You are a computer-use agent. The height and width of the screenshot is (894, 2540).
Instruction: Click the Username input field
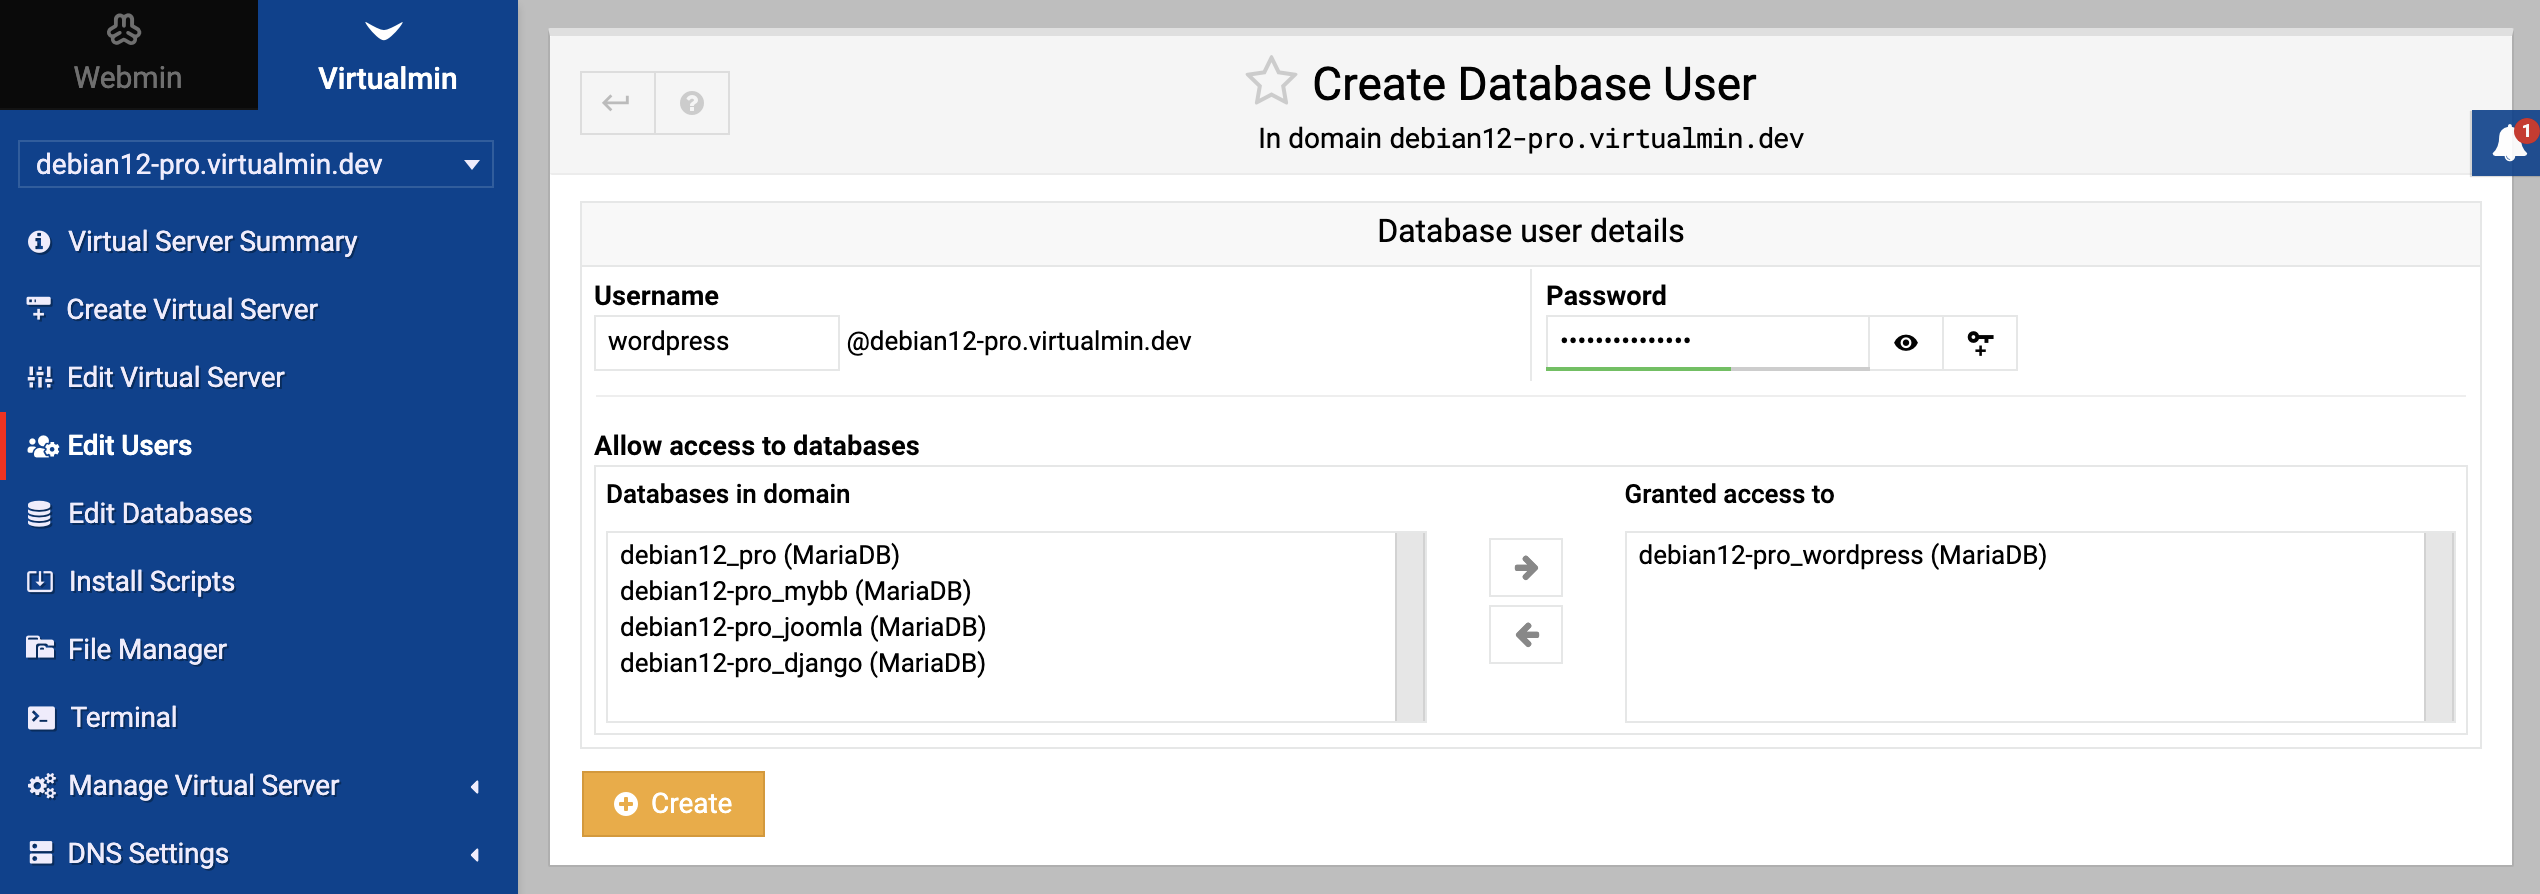coord(717,342)
